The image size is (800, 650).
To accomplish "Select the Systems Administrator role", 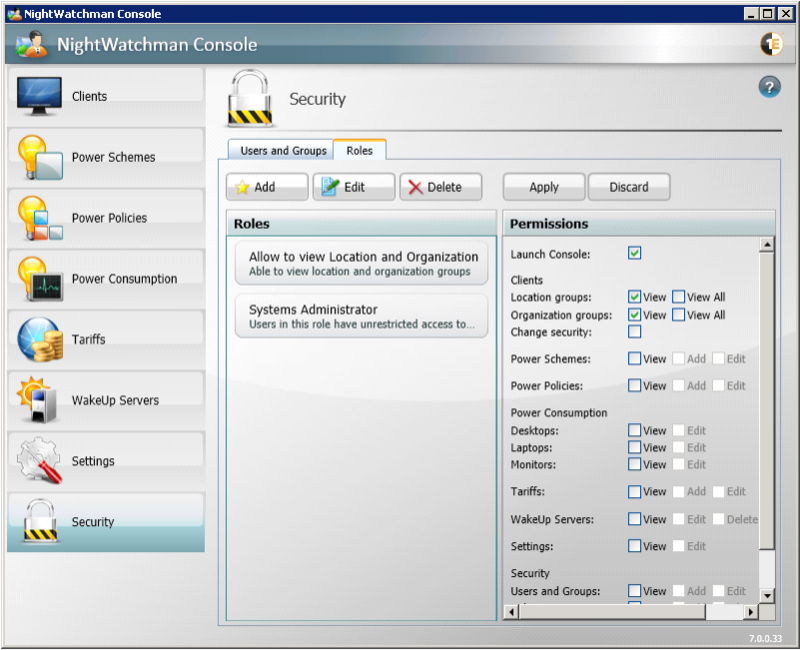I will (361, 316).
